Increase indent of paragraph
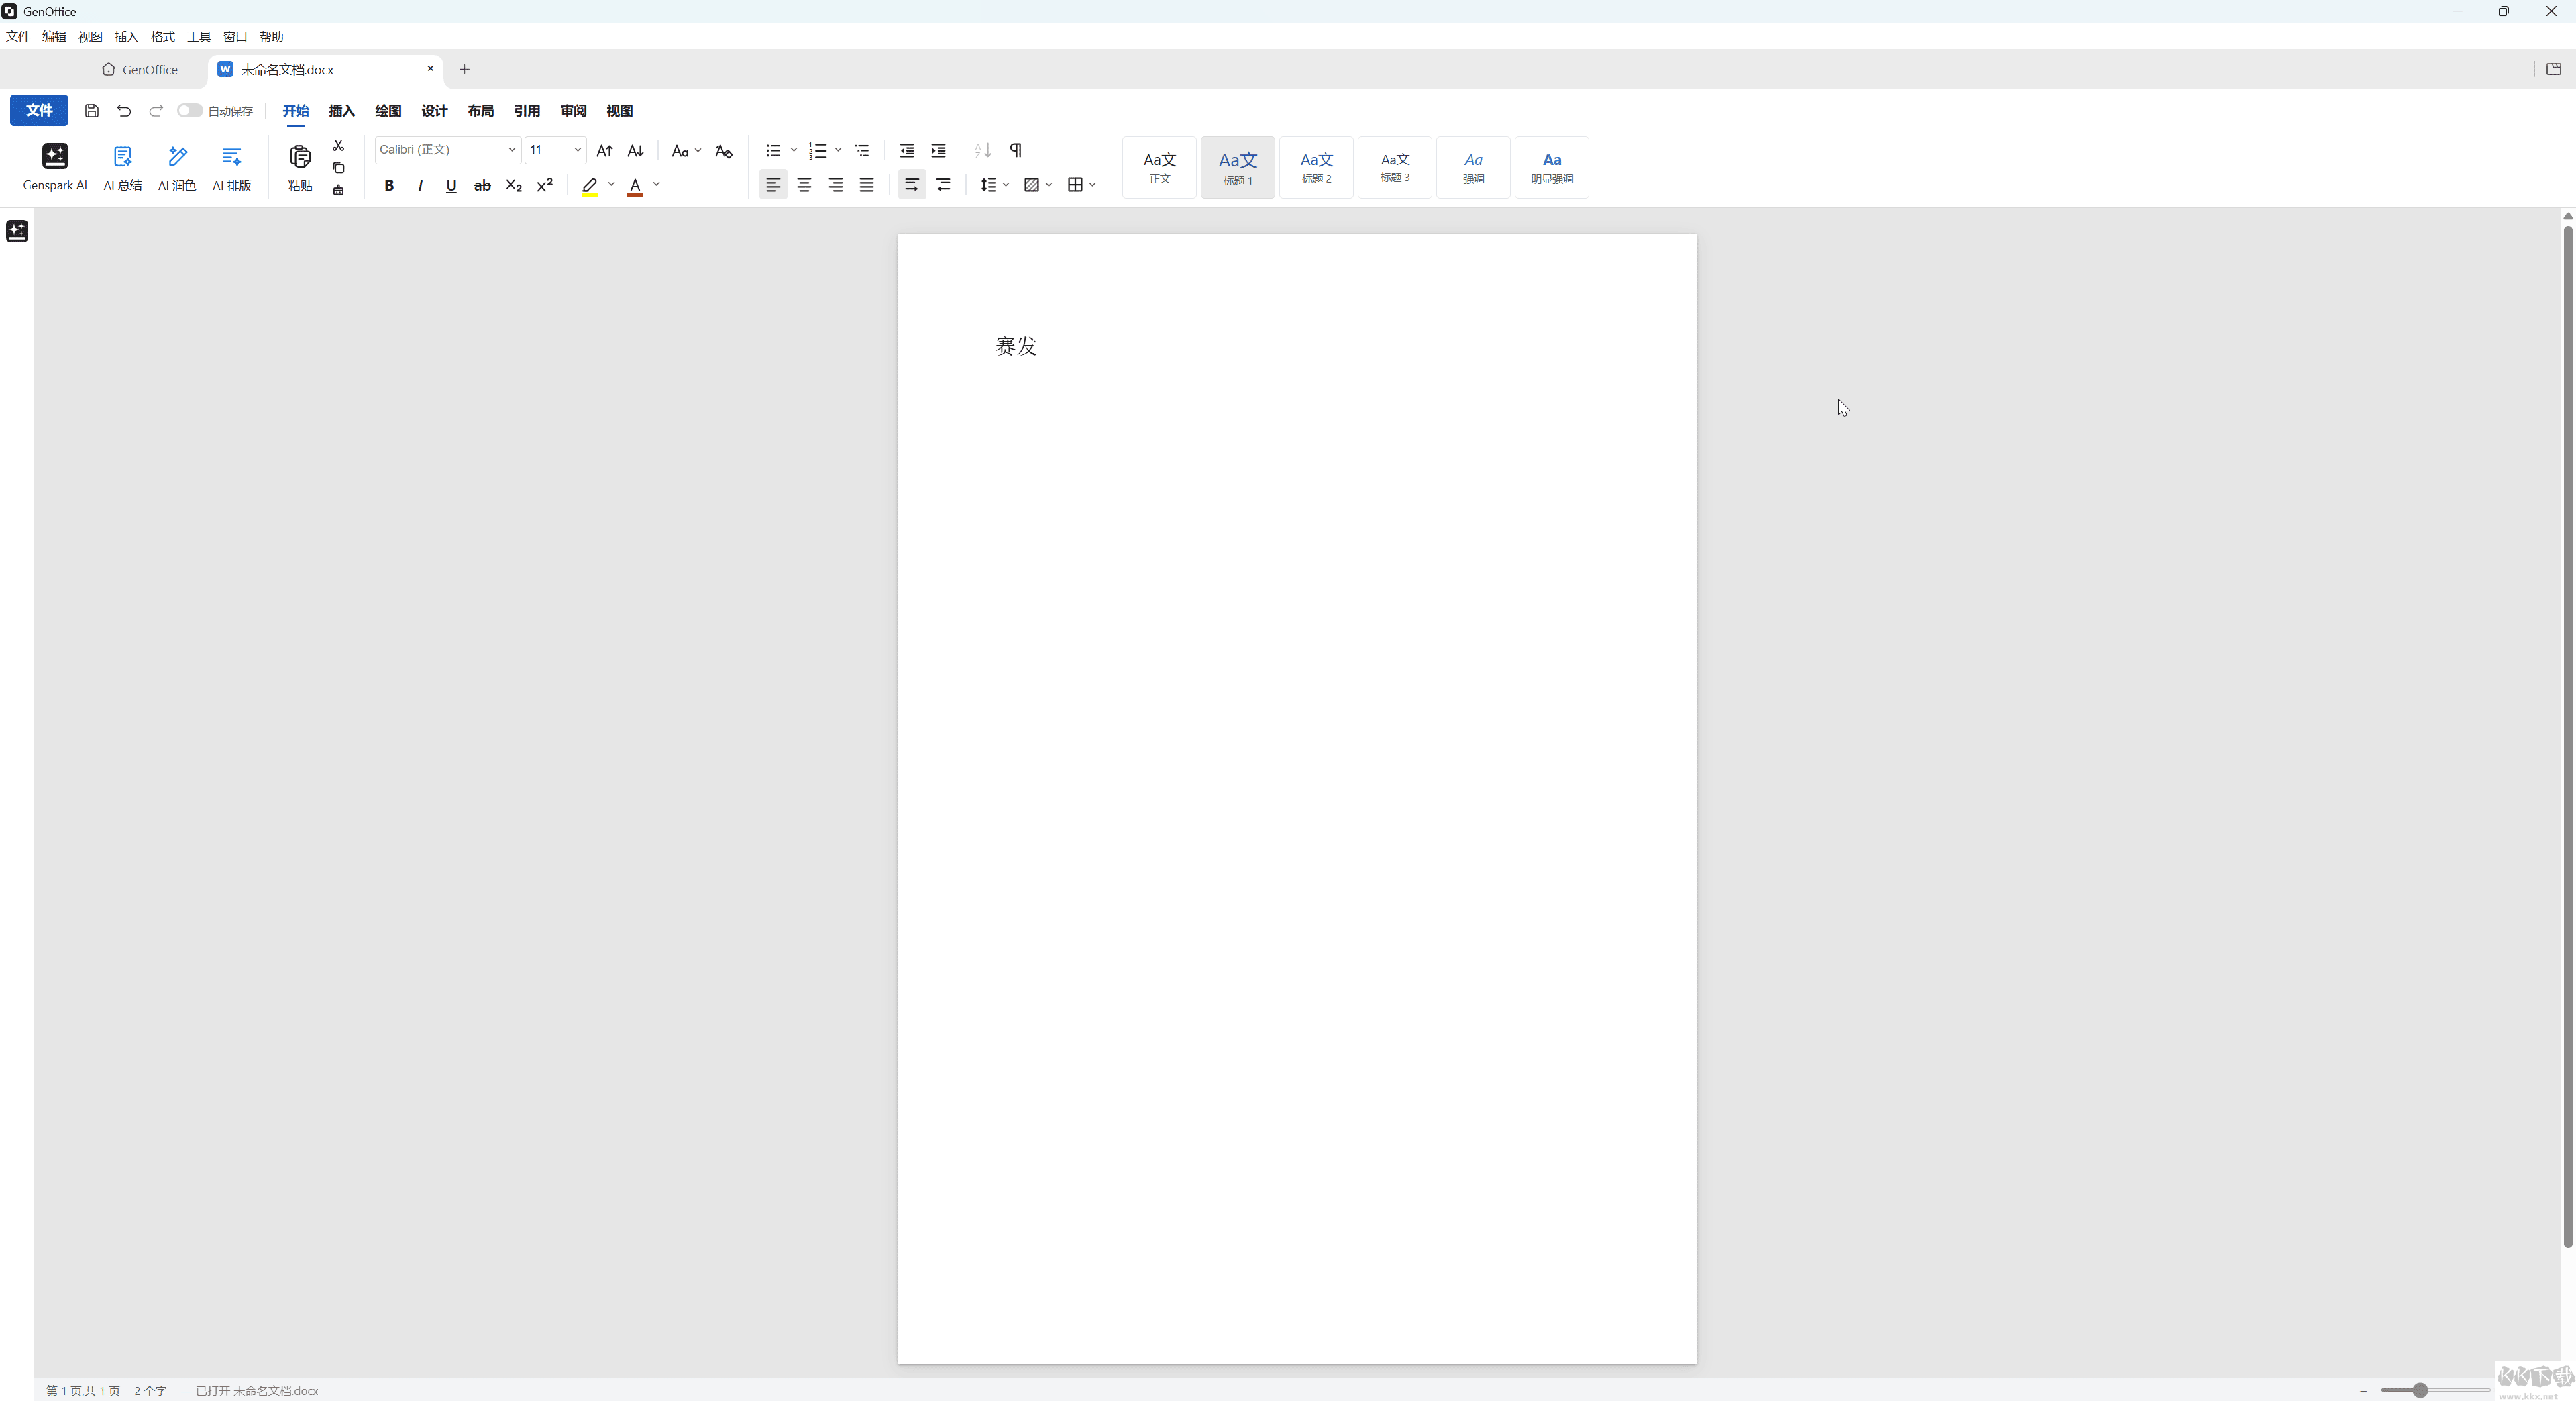The image size is (2576, 1401). point(938,150)
